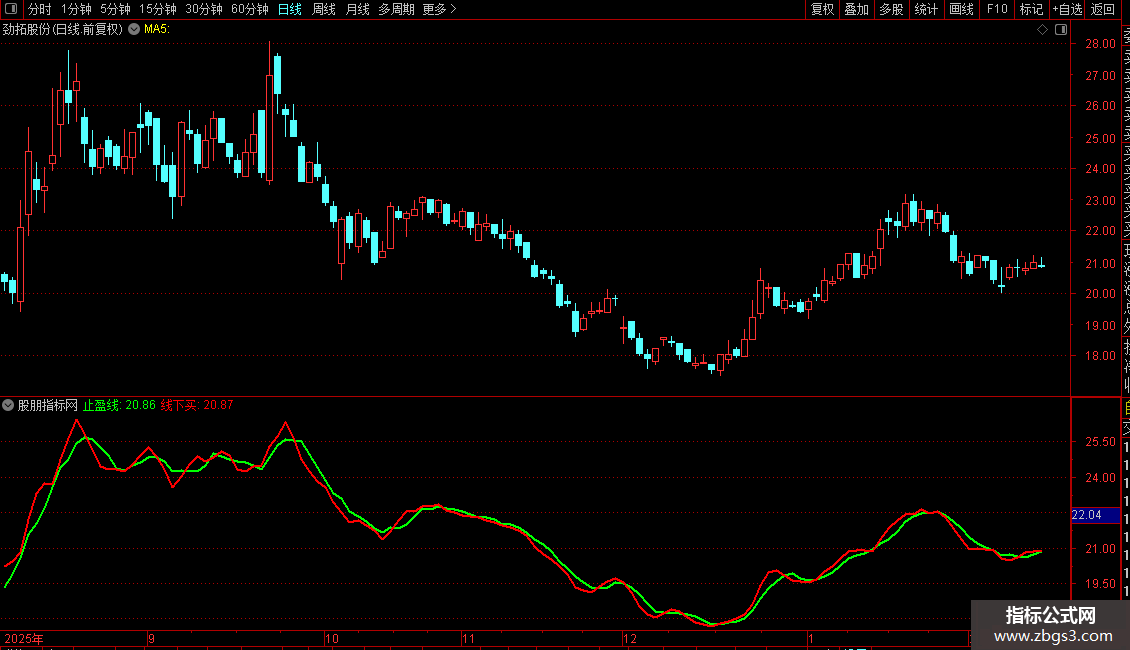Click the 股朋指标网 indicator name
The image size is (1130, 650).
point(48,406)
